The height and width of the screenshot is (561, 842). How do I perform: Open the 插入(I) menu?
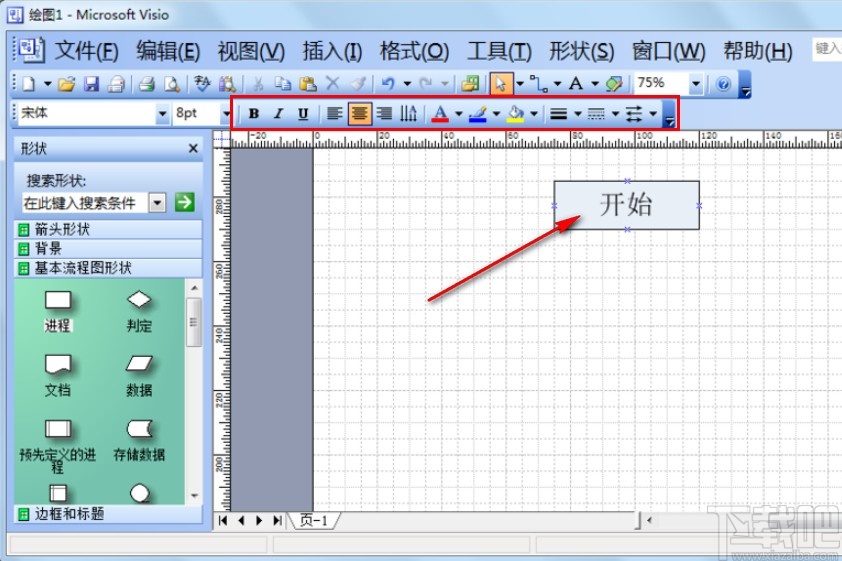[x=332, y=52]
